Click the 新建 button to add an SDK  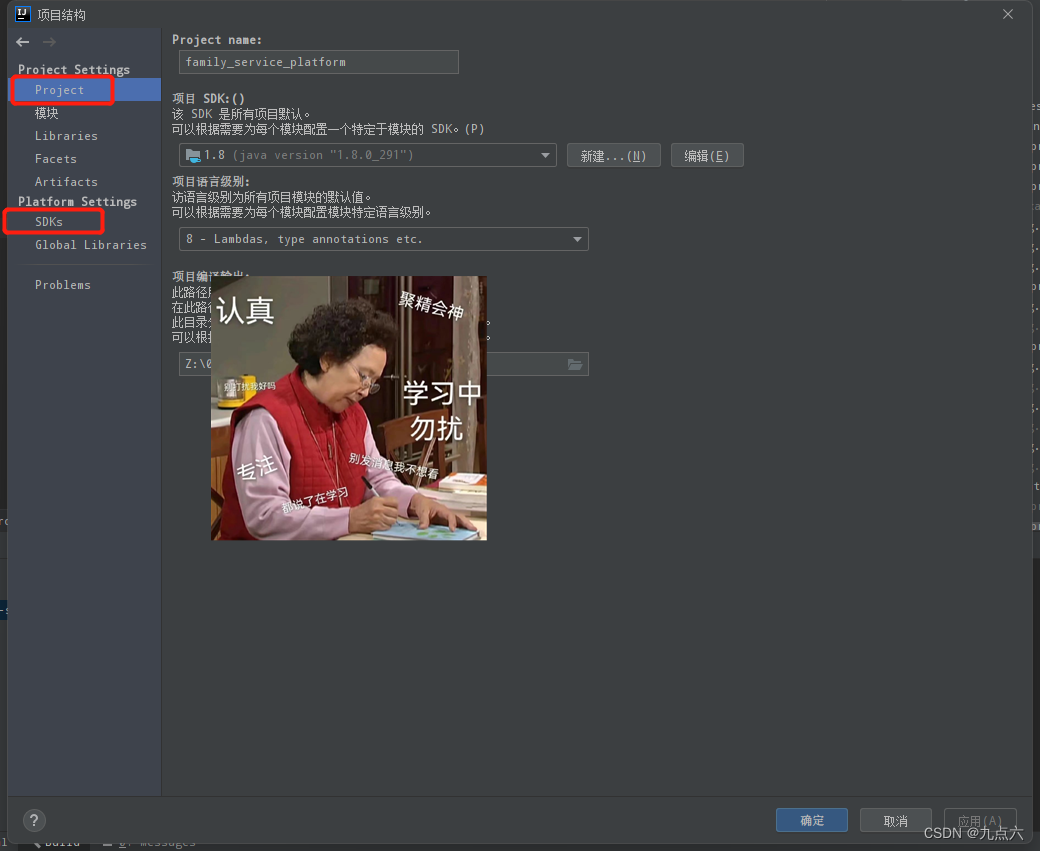tap(613, 155)
